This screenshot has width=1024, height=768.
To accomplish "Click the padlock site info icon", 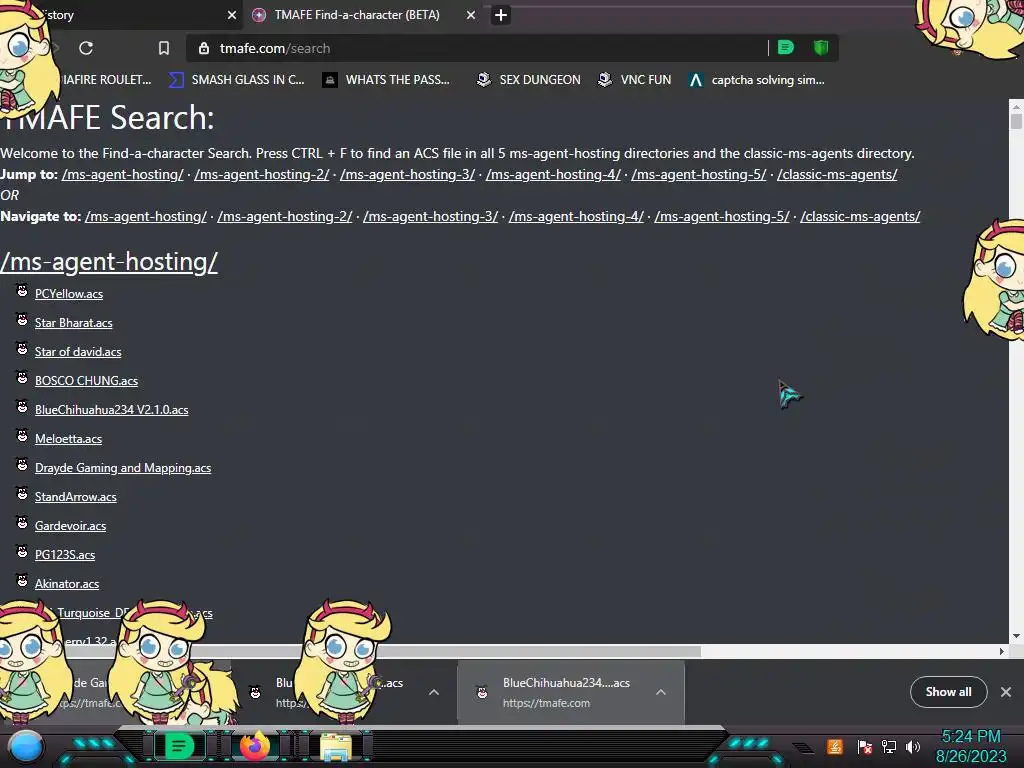I will click(x=204, y=48).
